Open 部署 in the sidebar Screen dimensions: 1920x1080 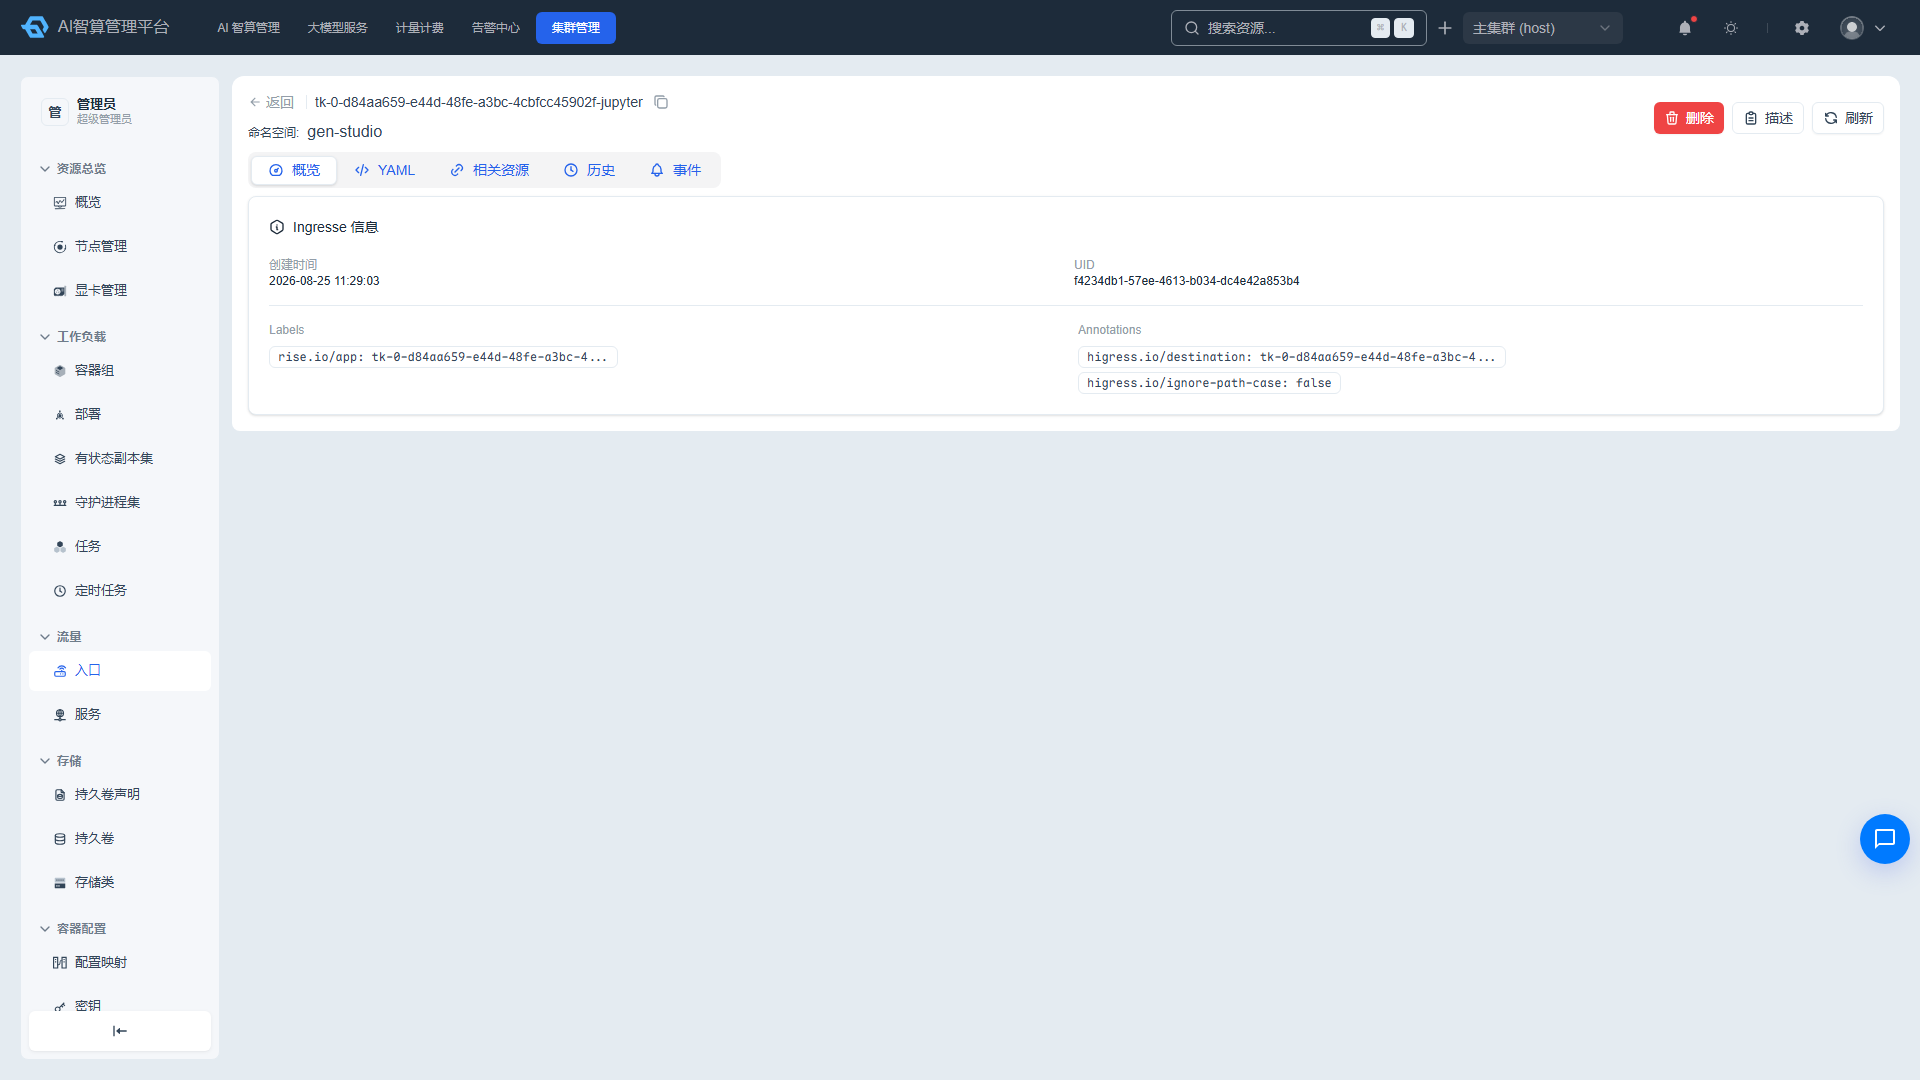(120, 414)
